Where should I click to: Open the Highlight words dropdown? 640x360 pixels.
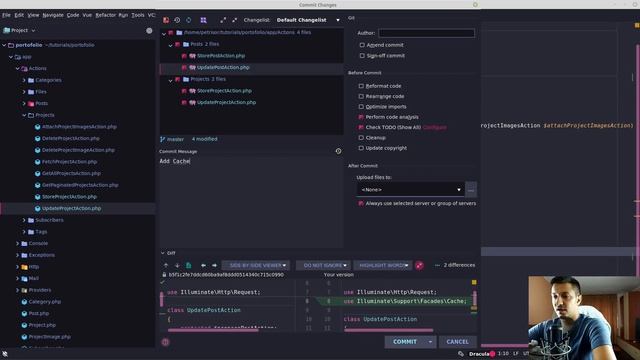point(382,265)
